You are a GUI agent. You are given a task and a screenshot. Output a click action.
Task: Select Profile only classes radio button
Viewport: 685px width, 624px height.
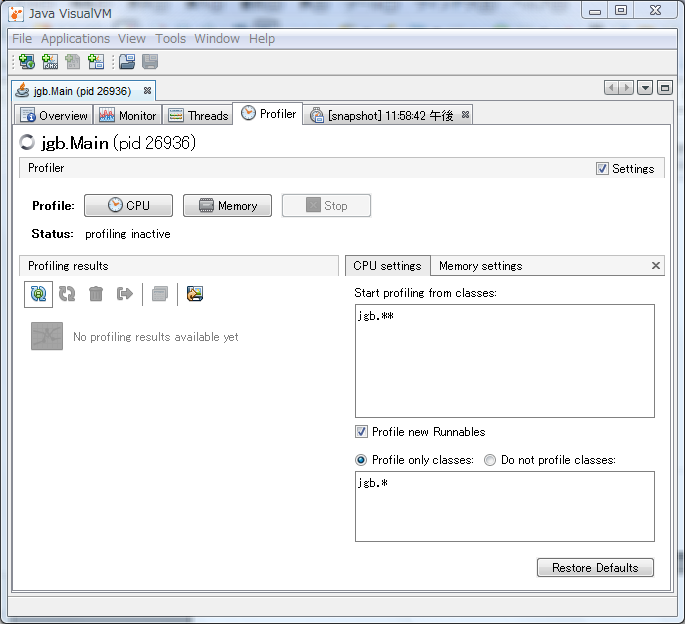tap(361, 460)
